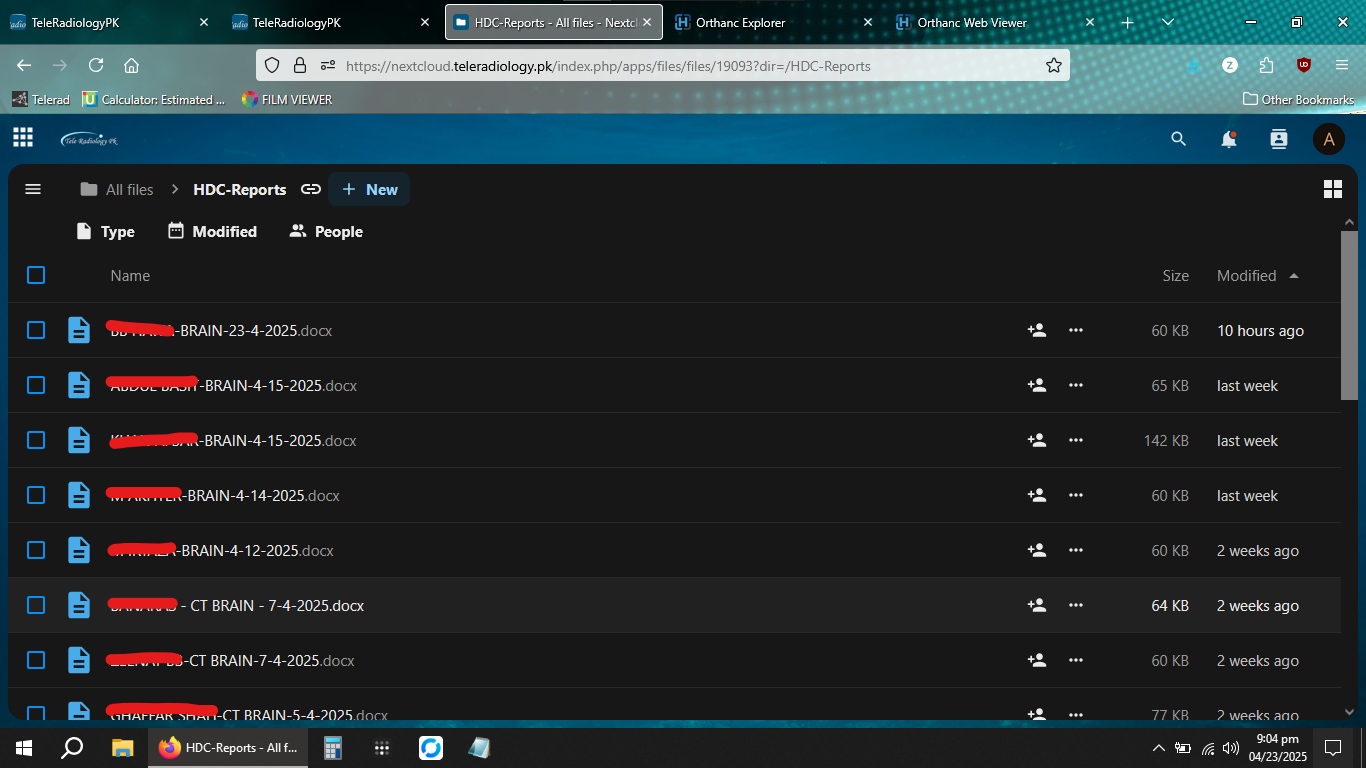The width and height of the screenshot is (1366, 768).
Task: Open the unified search magnifier icon
Action: [1178, 140]
